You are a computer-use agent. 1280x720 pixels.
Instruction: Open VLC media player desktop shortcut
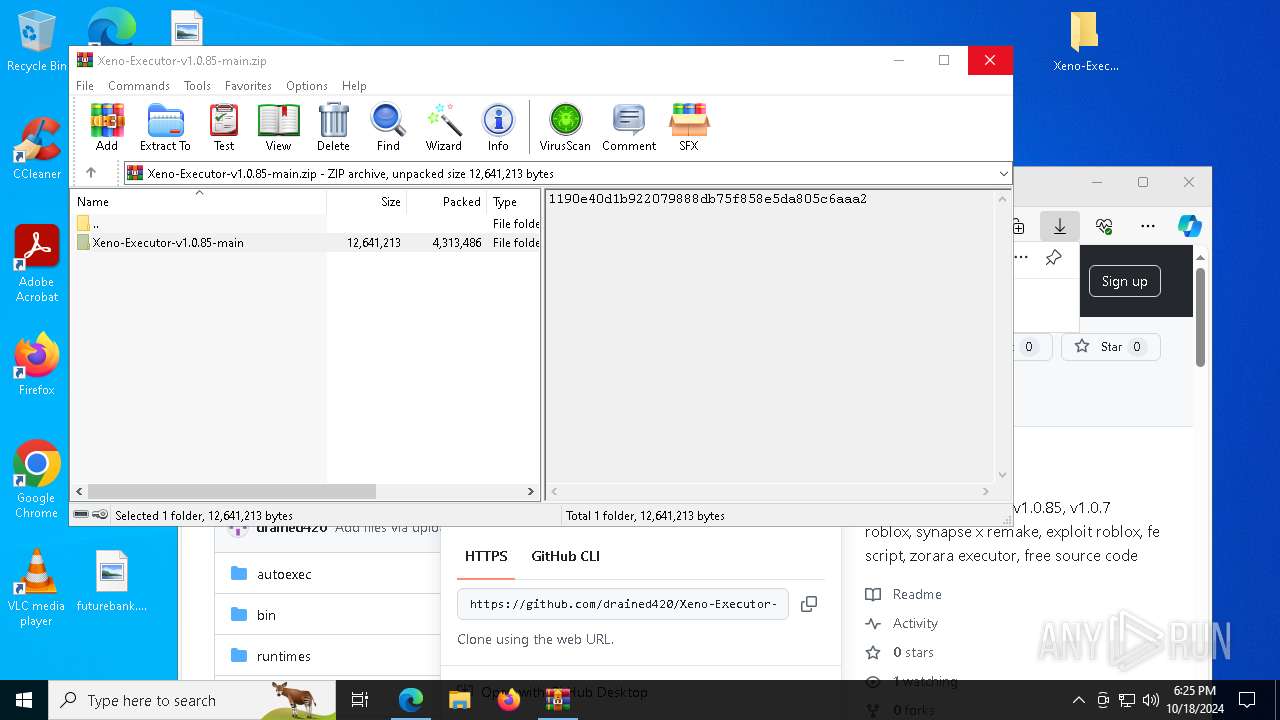pyautogui.click(x=36, y=588)
